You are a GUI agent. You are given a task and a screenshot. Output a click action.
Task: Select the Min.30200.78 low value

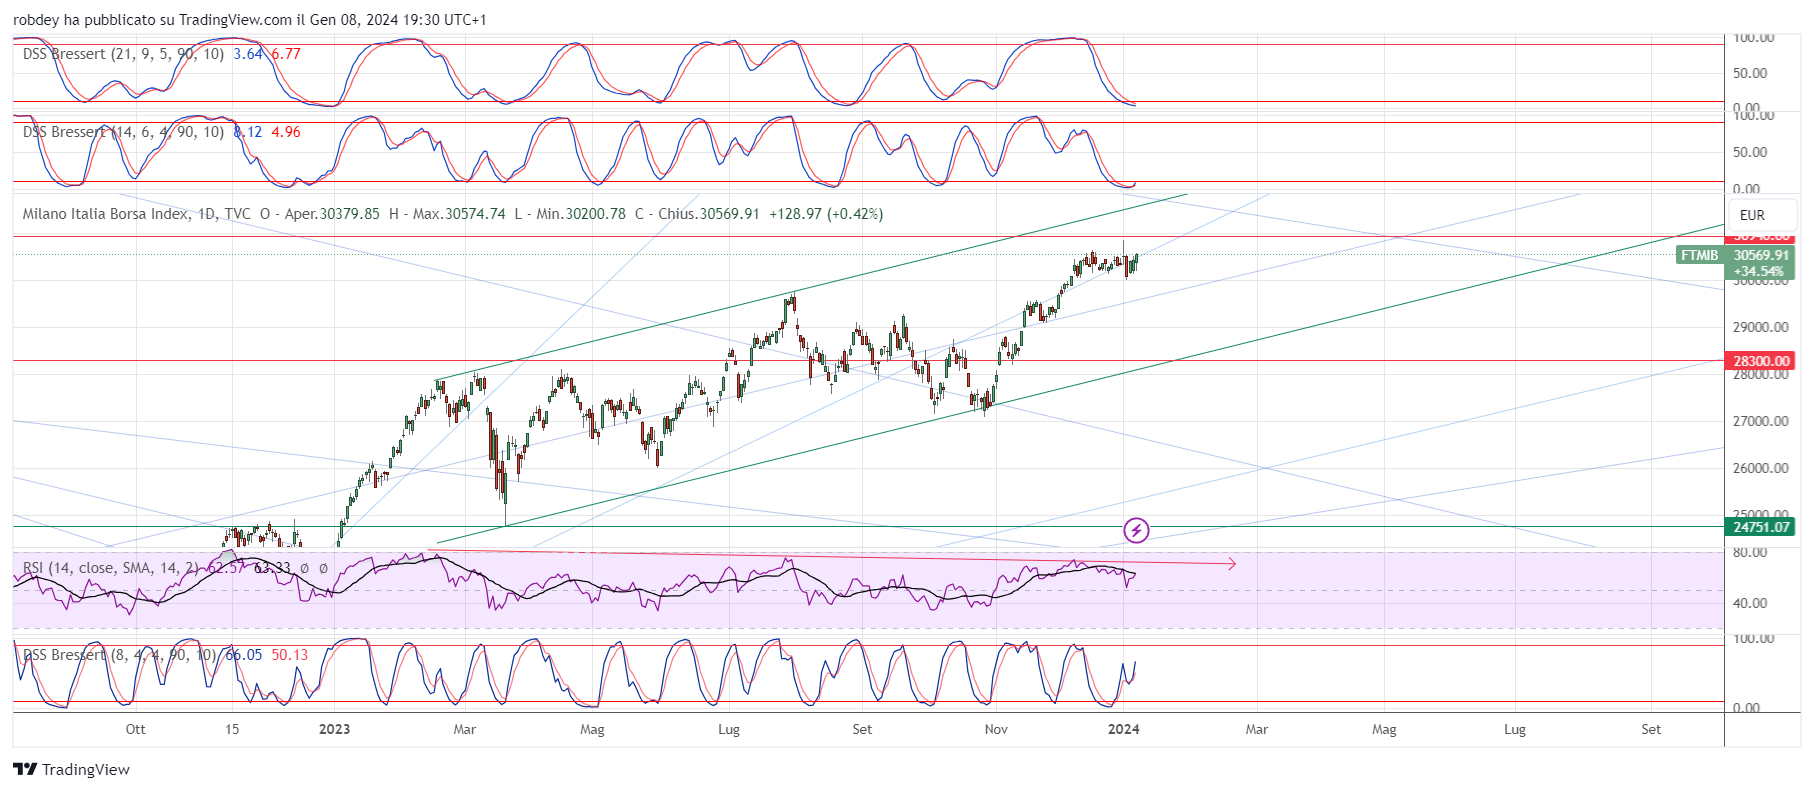click(x=581, y=214)
